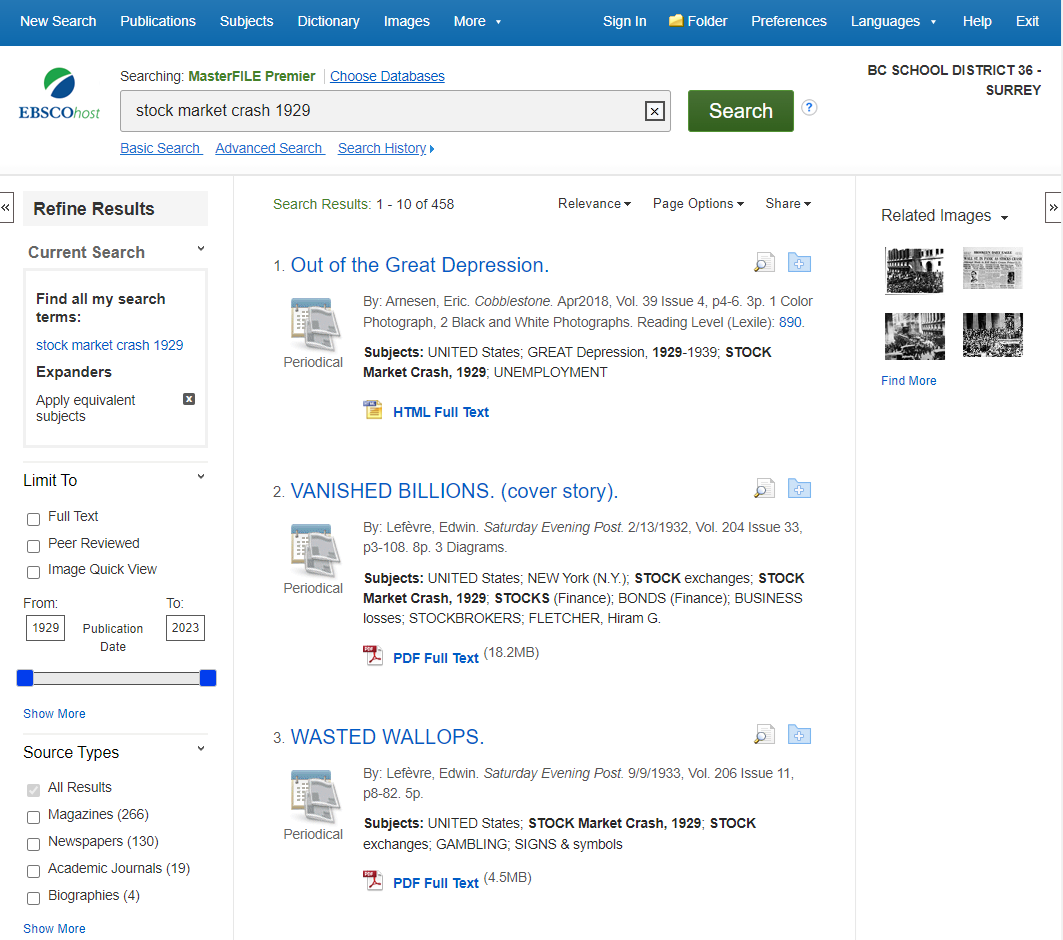The height and width of the screenshot is (940, 1063).
Task: Add Out of the Great Depression to folder
Action: coord(799,262)
